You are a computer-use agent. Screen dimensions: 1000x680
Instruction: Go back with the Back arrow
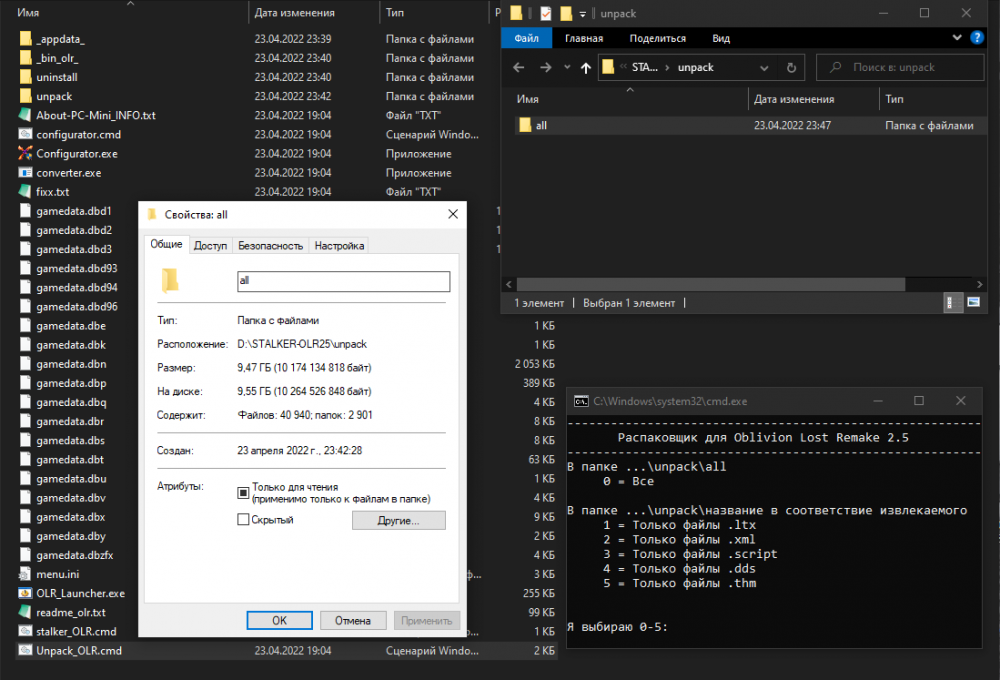(518, 68)
